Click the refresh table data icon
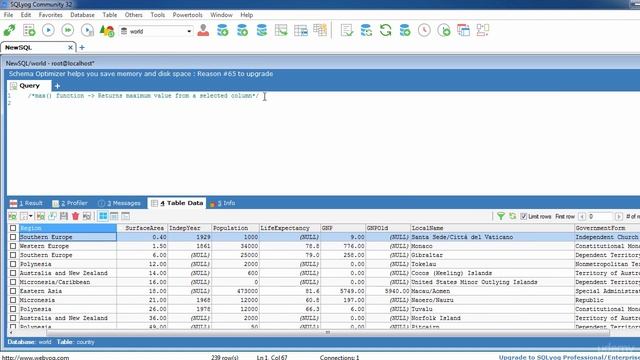The width and height of the screenshot is (640, 360). [512, 216]
